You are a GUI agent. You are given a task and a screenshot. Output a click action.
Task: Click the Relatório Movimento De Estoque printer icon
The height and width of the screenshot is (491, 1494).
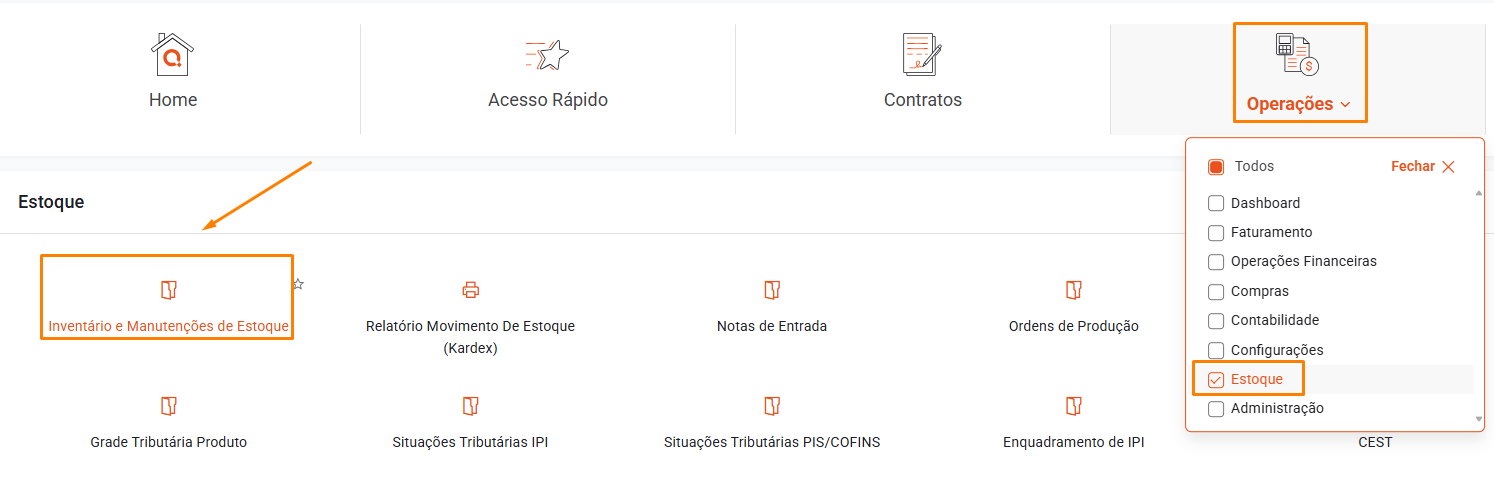(471, 291)
